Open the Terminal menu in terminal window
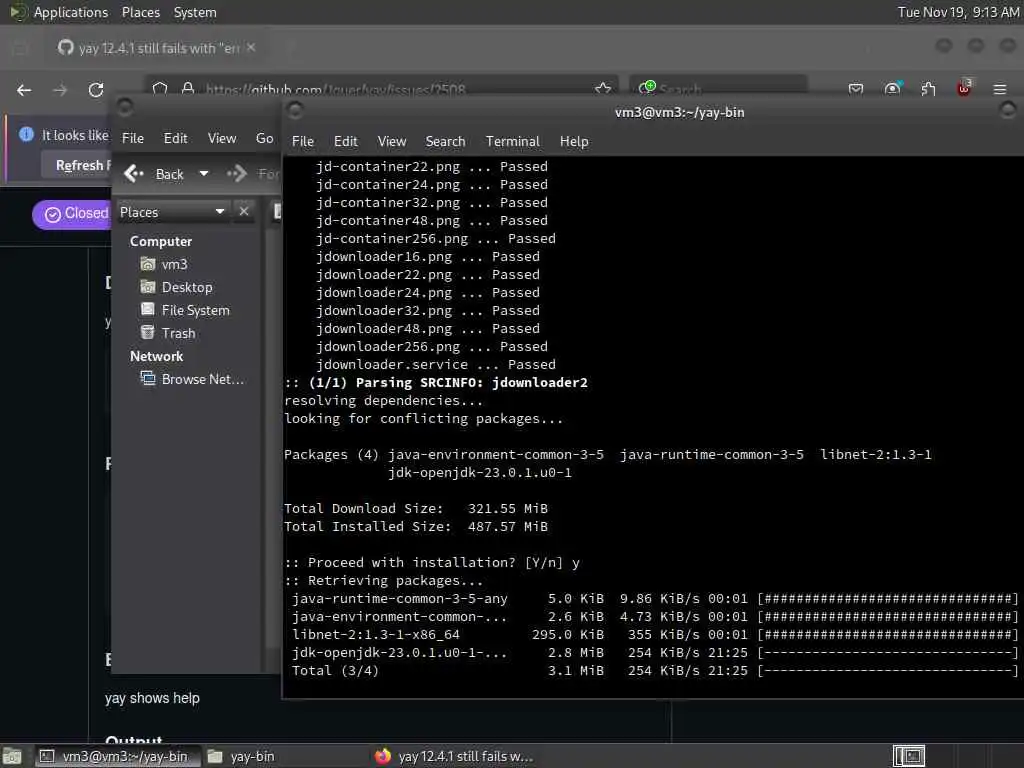Viewport: 1024px width, 768px height. pyautogui.click(x=513, y=142)
